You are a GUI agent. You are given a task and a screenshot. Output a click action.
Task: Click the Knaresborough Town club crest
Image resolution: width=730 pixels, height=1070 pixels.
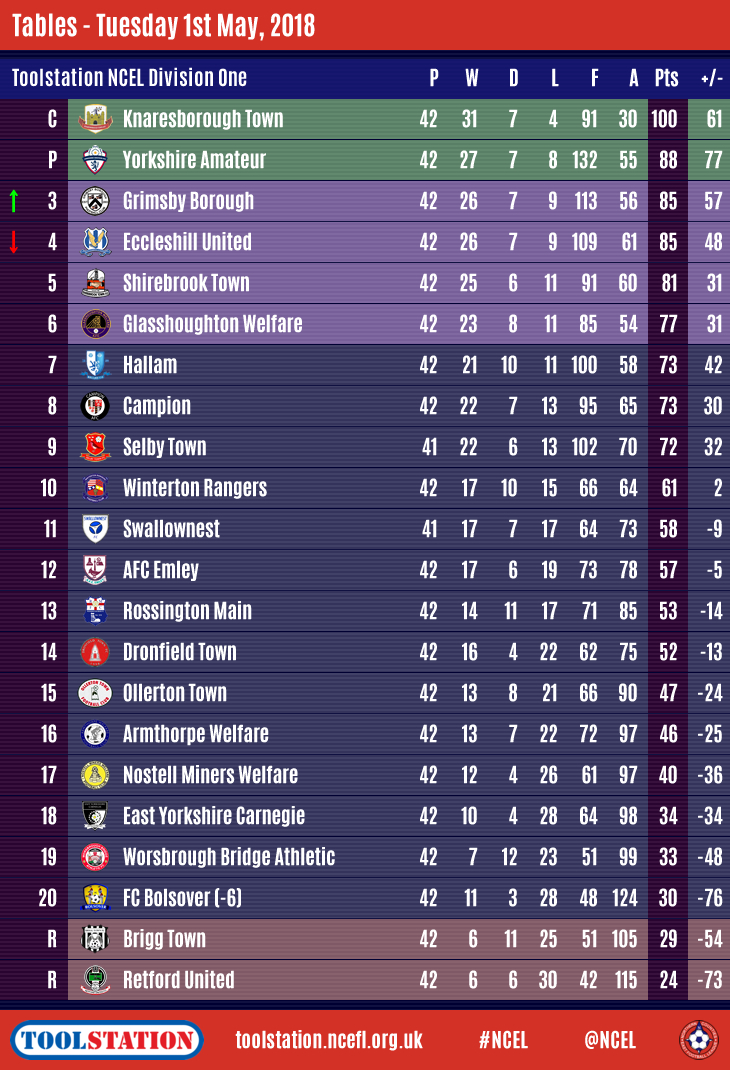tap(95, 119)
